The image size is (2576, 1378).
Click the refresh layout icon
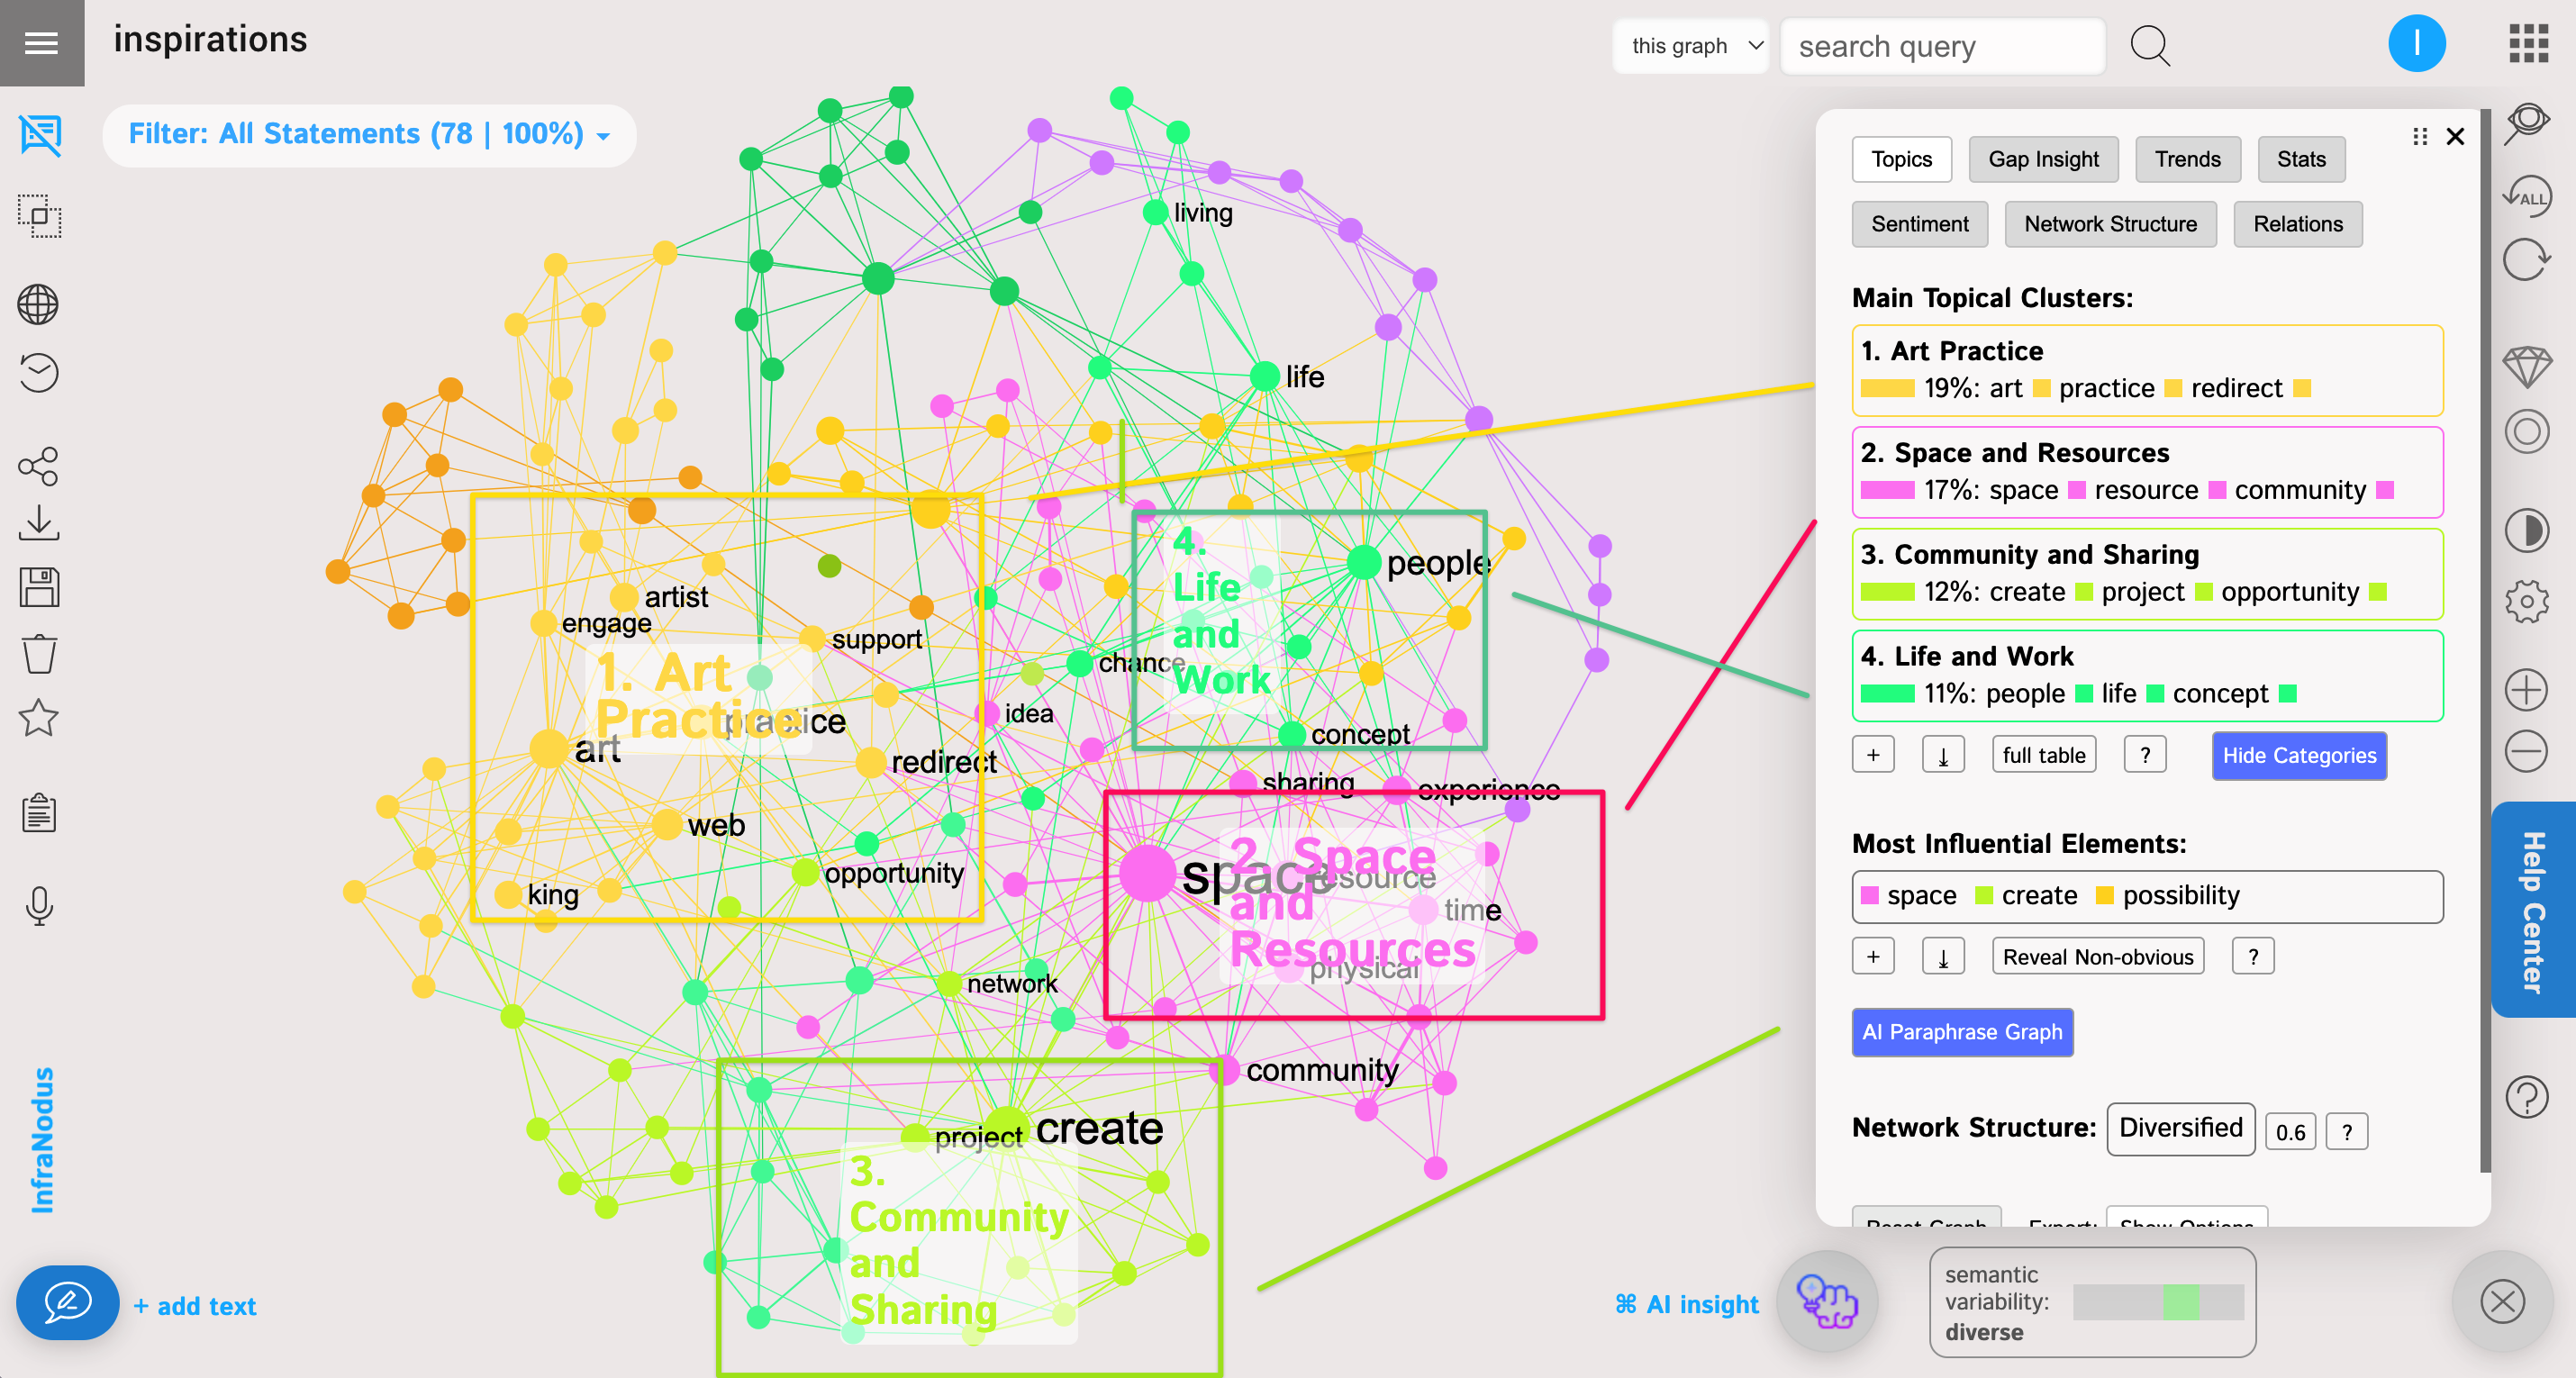pos(2527,261)
